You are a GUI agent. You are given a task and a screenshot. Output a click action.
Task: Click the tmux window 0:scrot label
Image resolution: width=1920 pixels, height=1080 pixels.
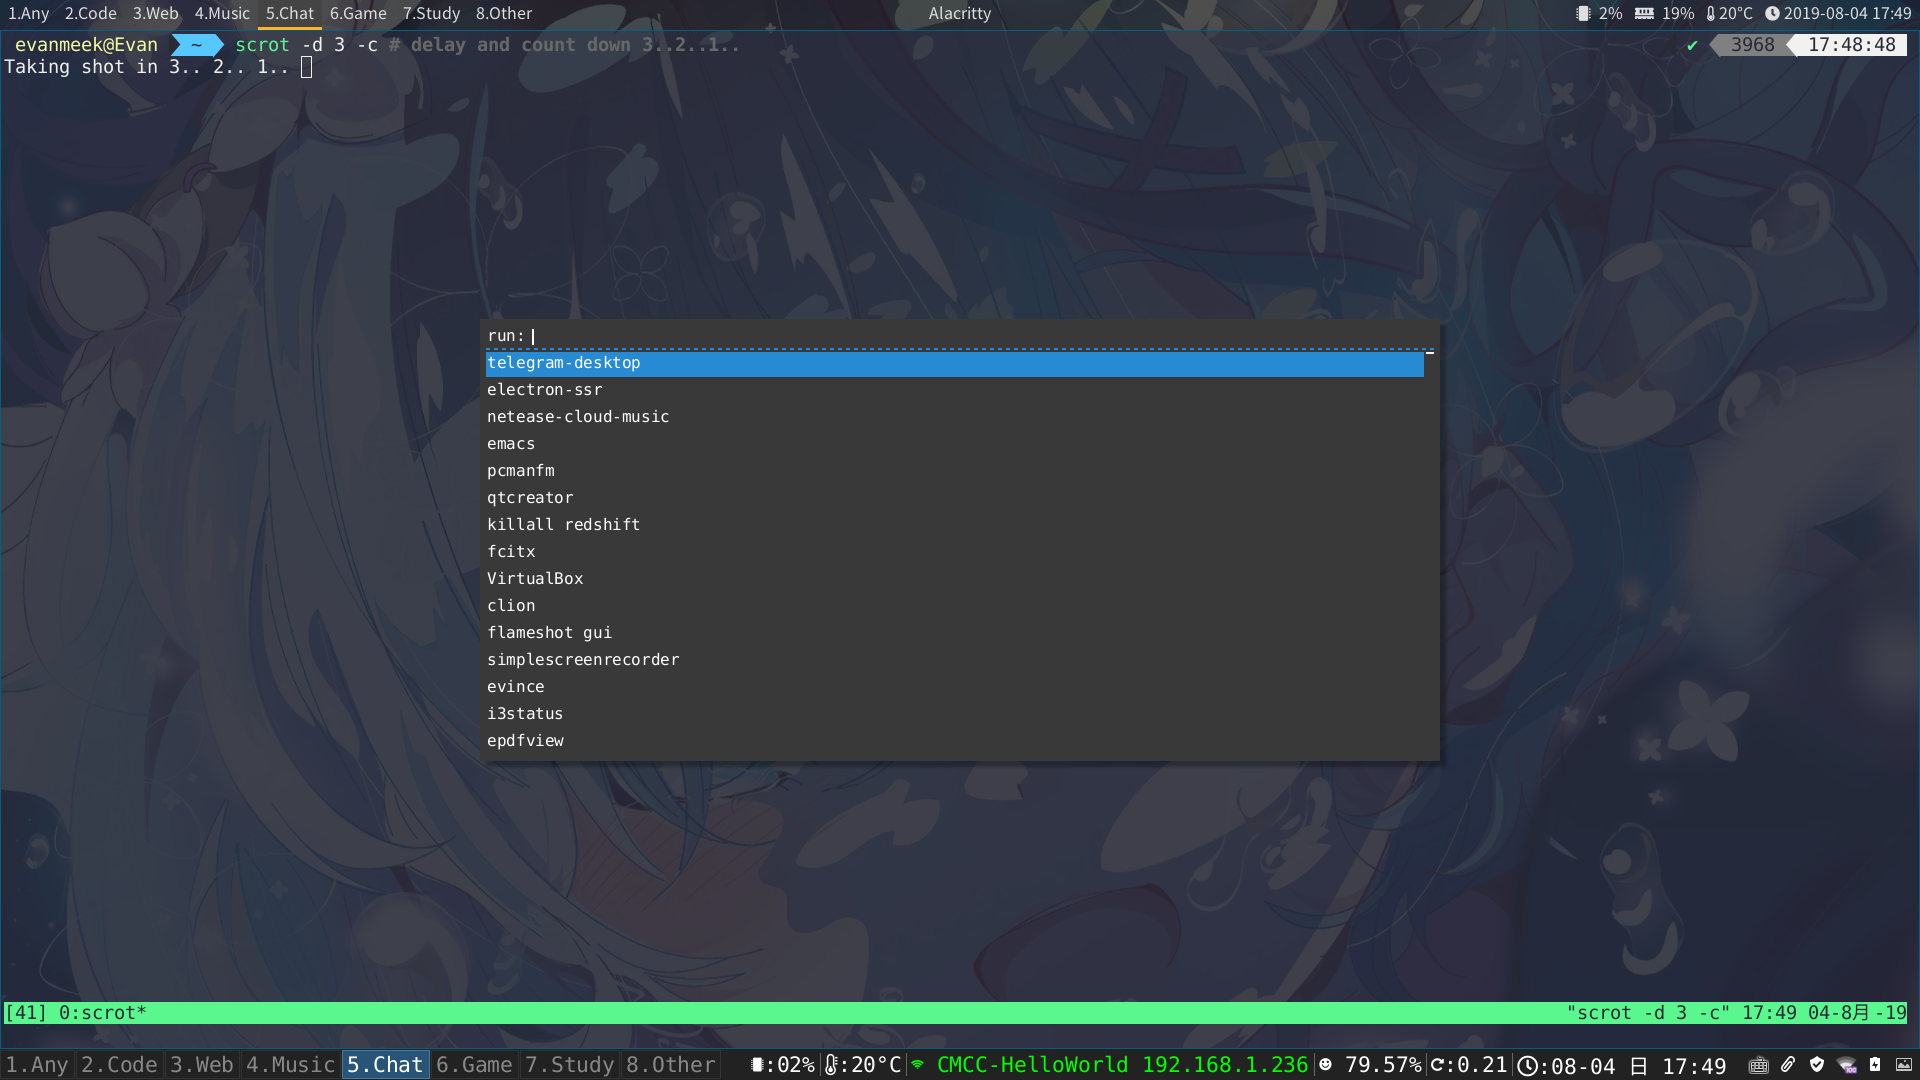coord(102,1013)
